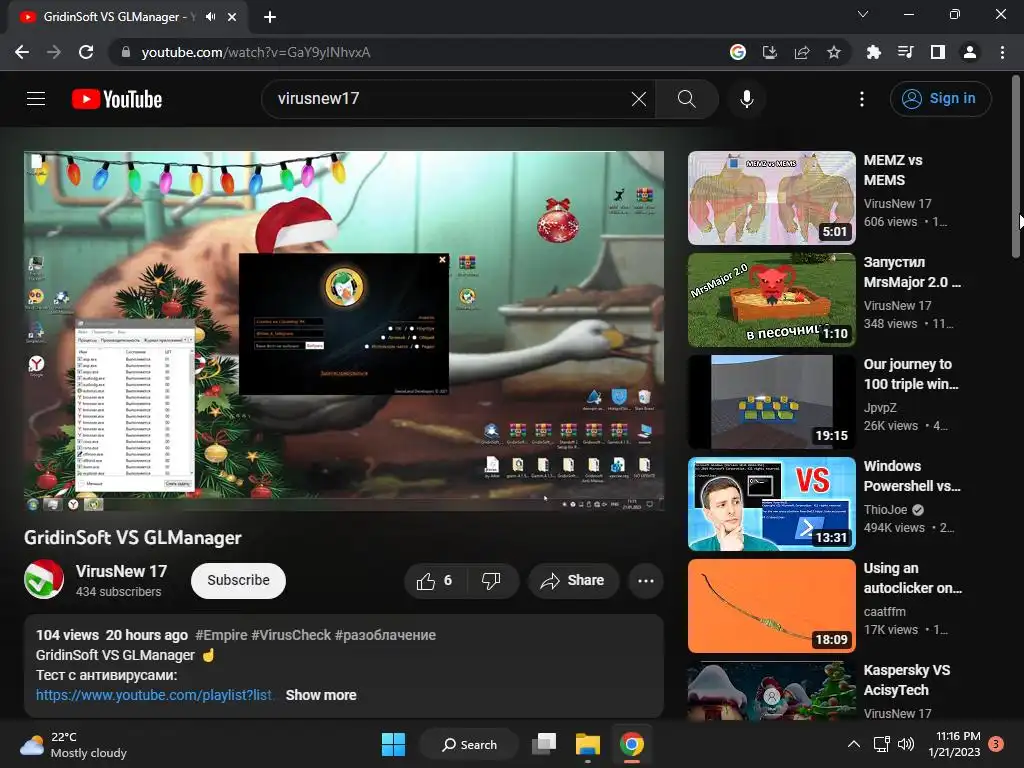Click the Google icon in address bar
The image size is (1024, 768).
[738, 52]
